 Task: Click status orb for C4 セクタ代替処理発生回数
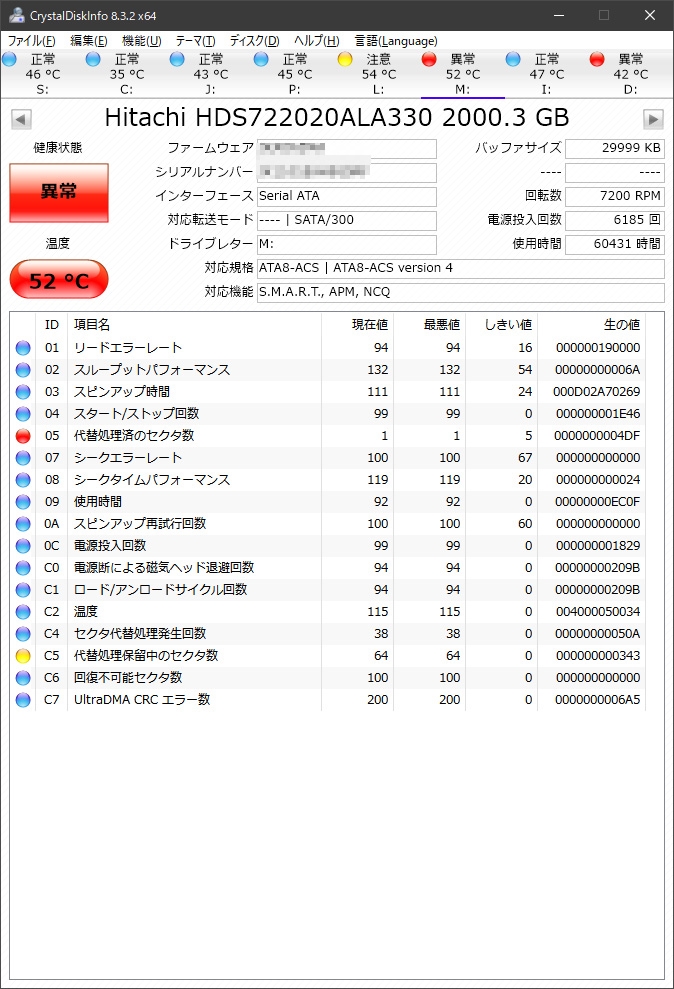23,634
